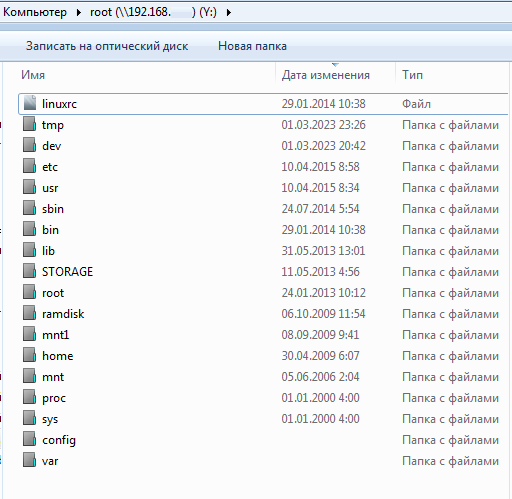Click the var folder icon
The width and height of the screenshot is (512, 499).
click(30, 460)
